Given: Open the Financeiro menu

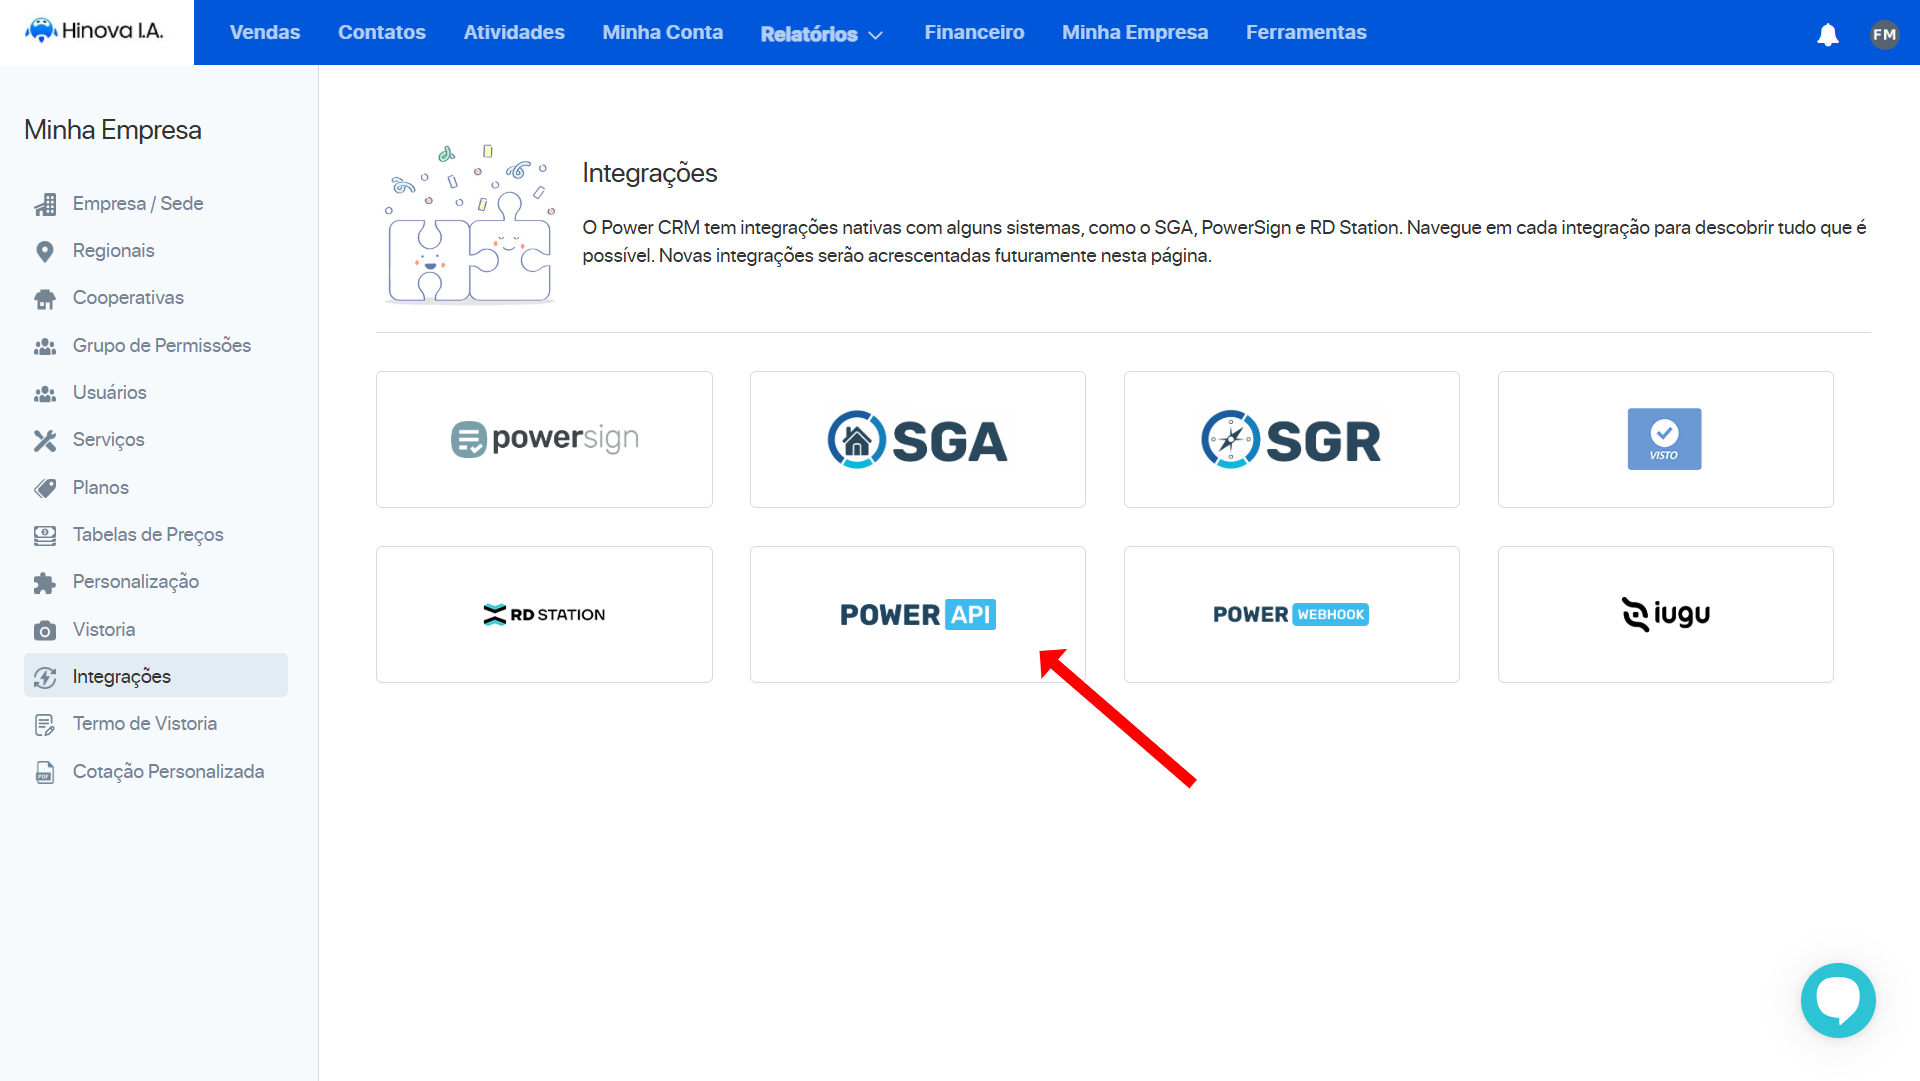Looking at the screenshot, I should coord(974,32).
